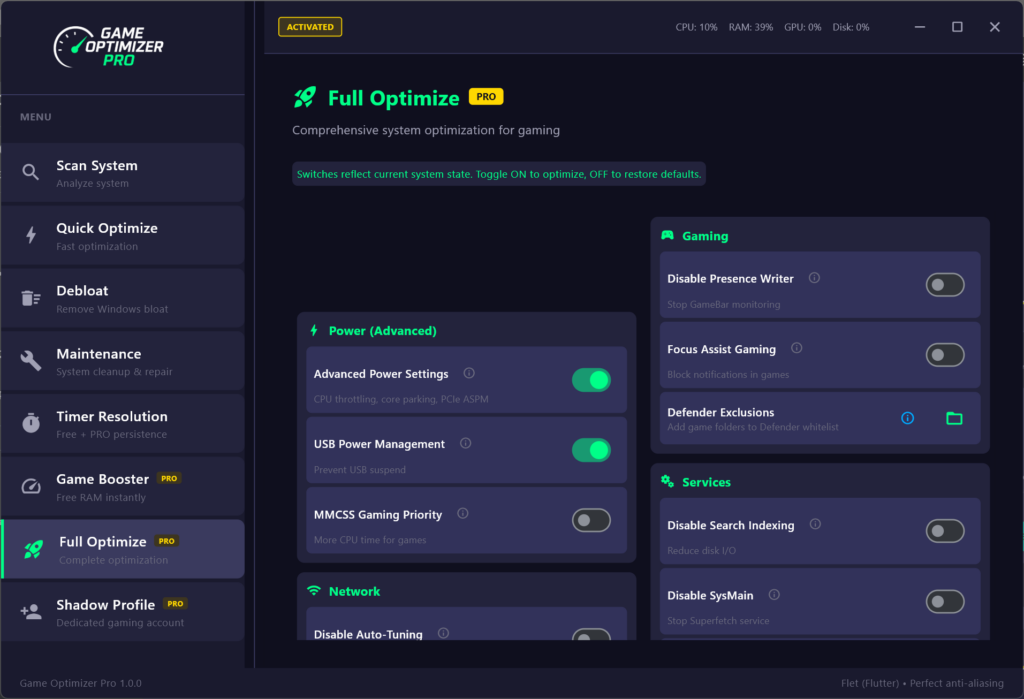This screenshot has width=1024, height=699.
Task: Click the blue info icon for Defender Exclusions
Action: point(907,418)
